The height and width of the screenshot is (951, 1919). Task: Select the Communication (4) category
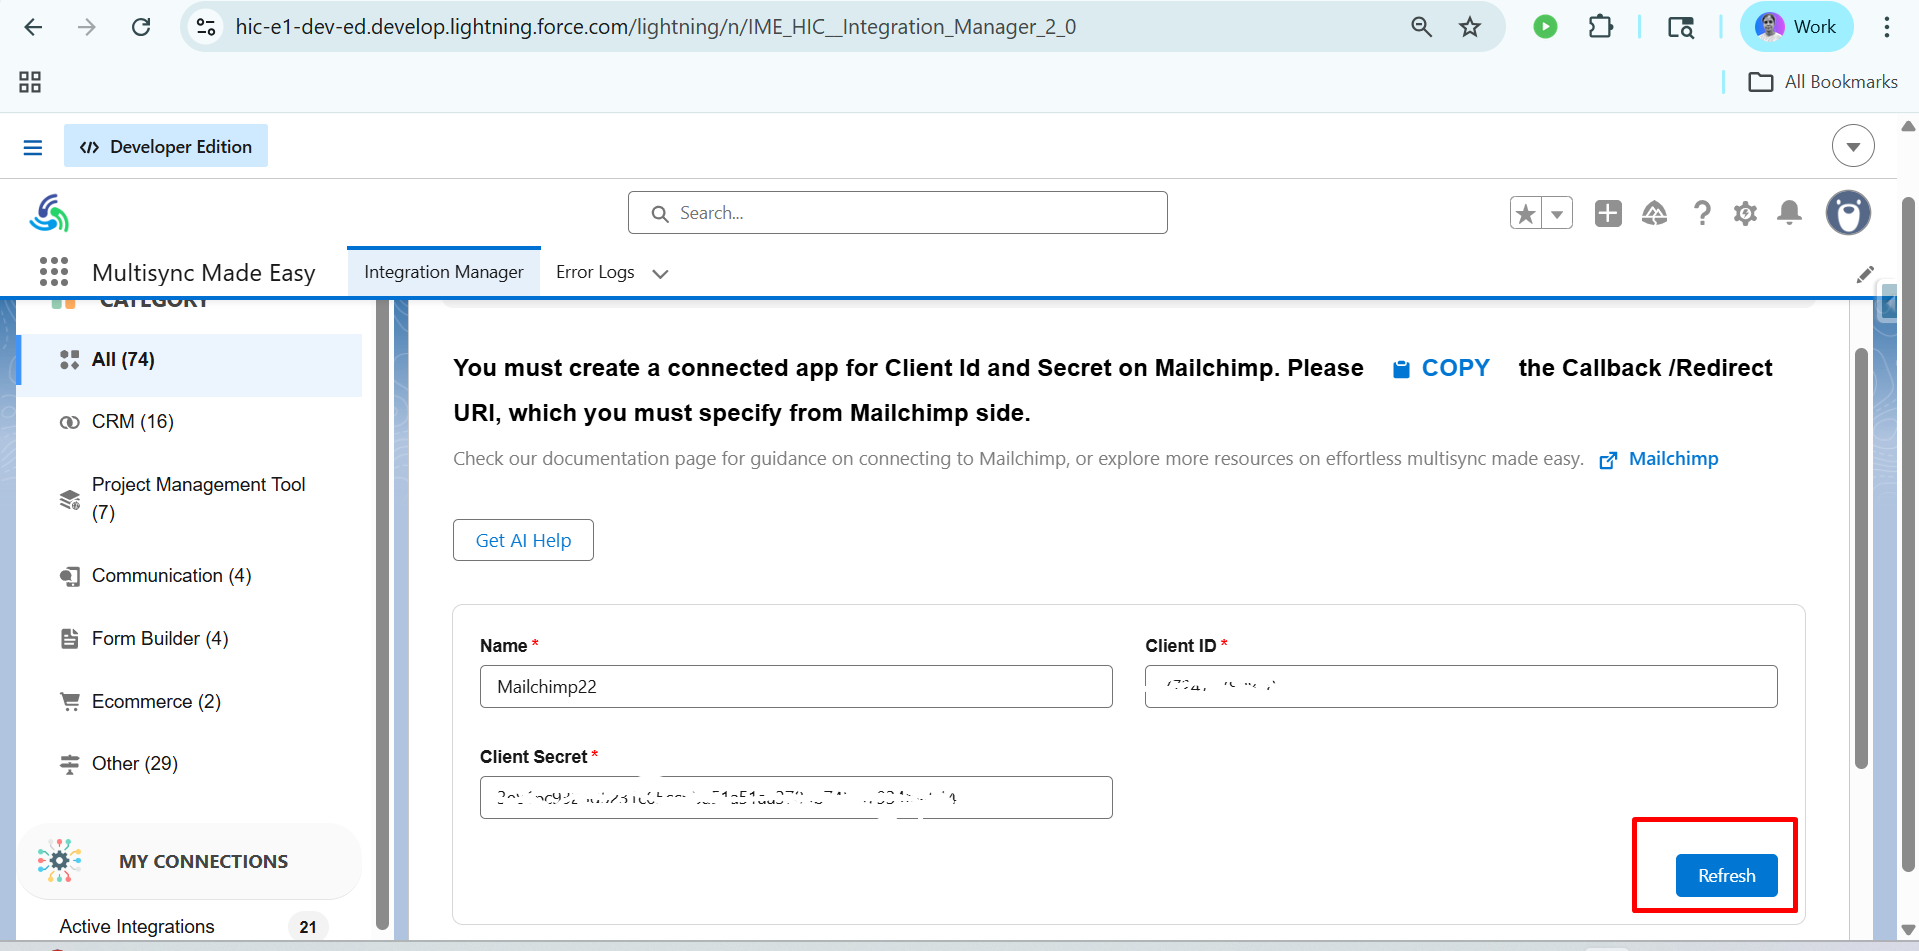[x=190, y=576]
